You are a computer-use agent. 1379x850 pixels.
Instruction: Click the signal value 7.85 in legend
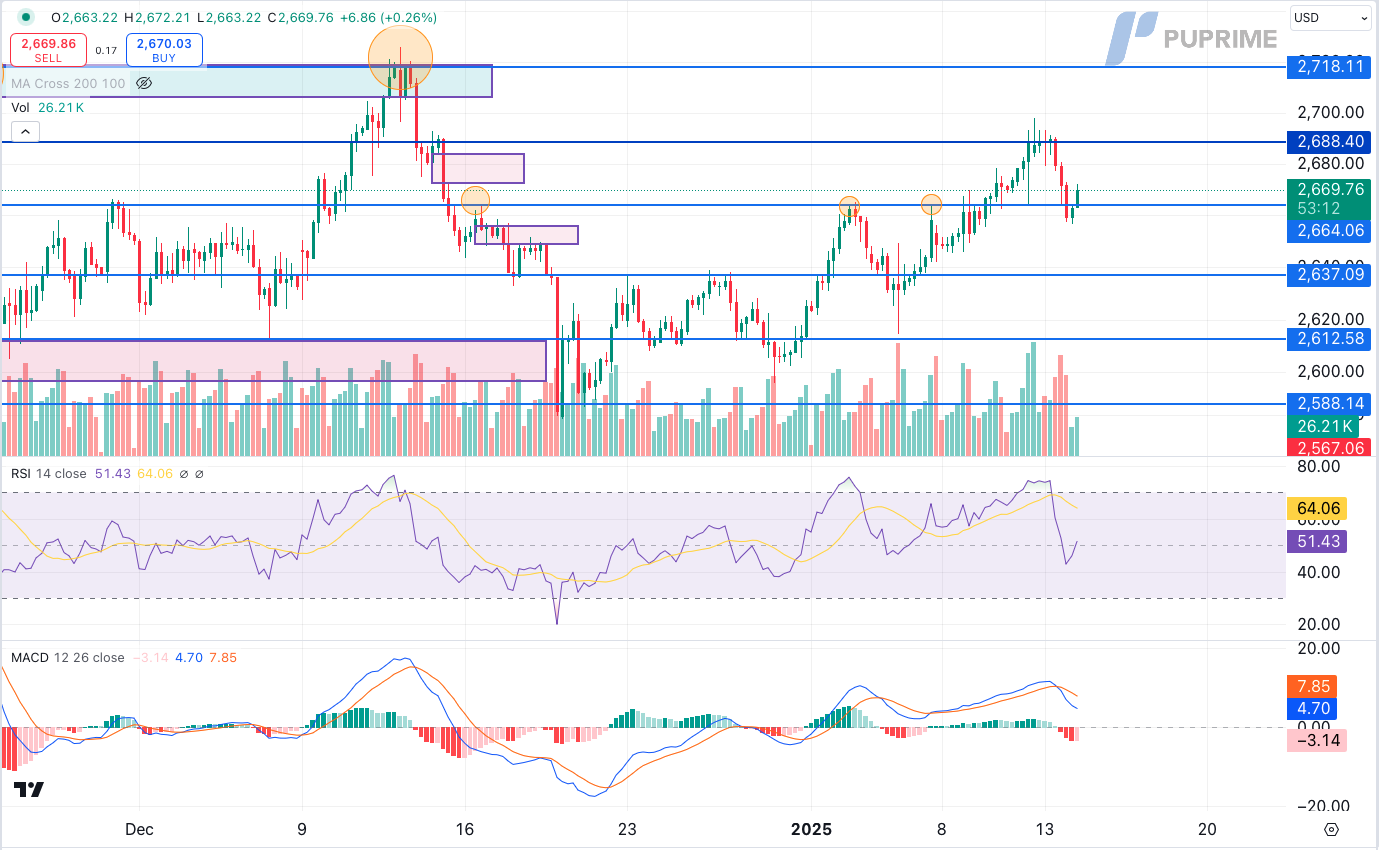pos(223,658)
